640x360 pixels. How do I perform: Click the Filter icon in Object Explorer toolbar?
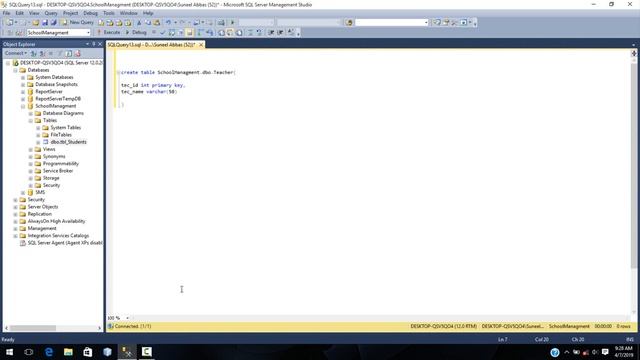(60, 53)
